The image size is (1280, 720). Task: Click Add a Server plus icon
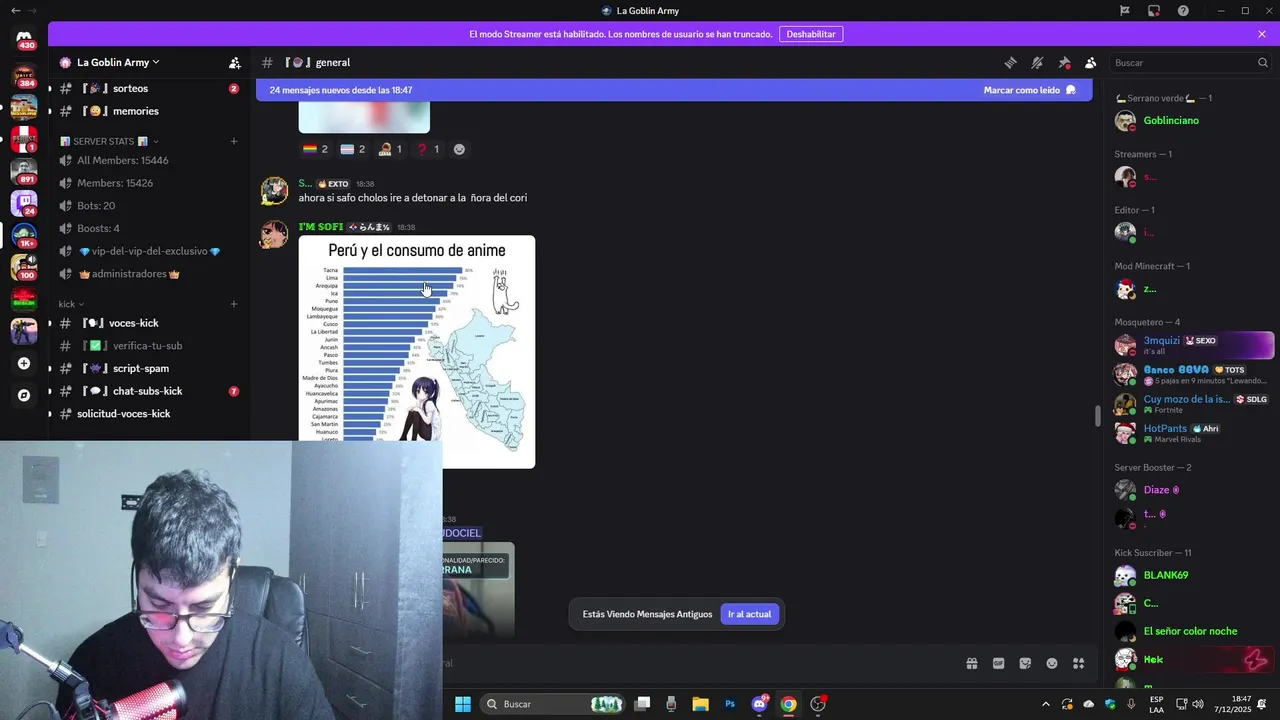coord(24,363)
